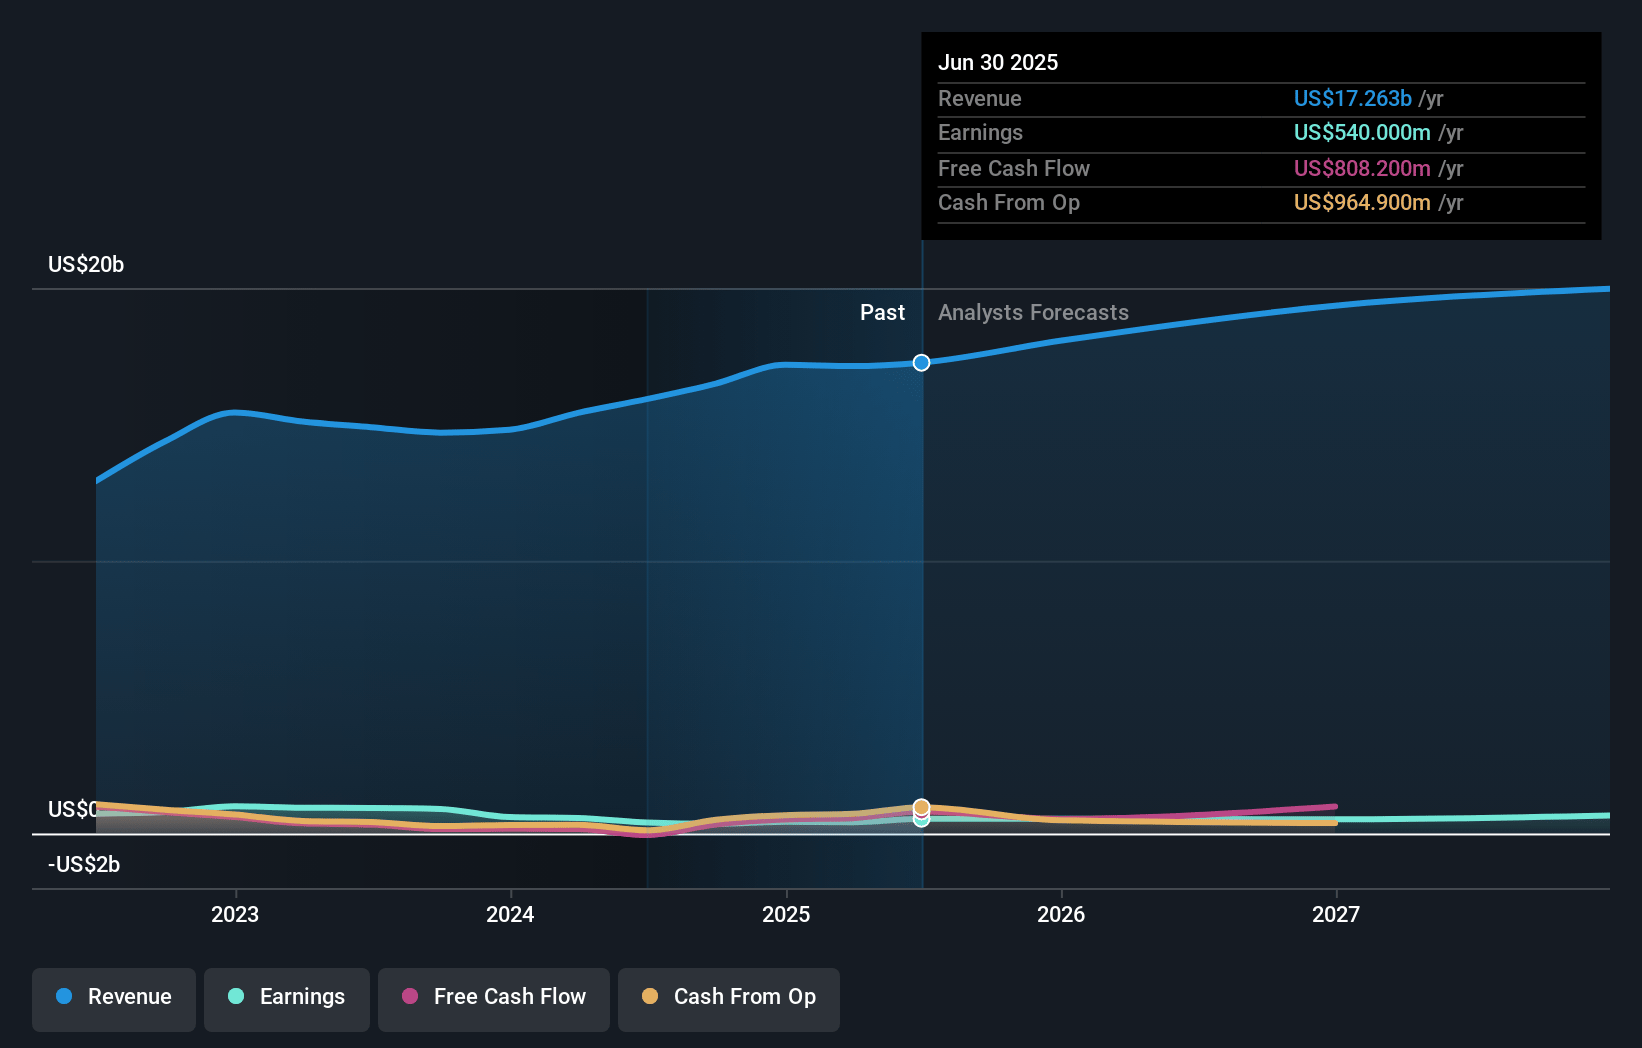
Task: Click the US$20b y-axis label
Action: click(x=86, y=264)
